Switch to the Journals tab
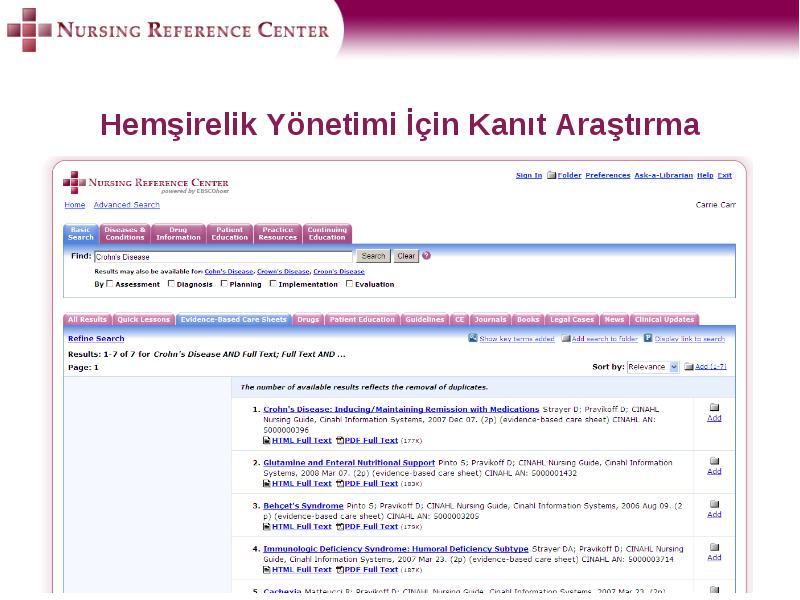Image resolution: width=800 pixels, height=600 pixels. pyautogui.click(x=490, y=319)
